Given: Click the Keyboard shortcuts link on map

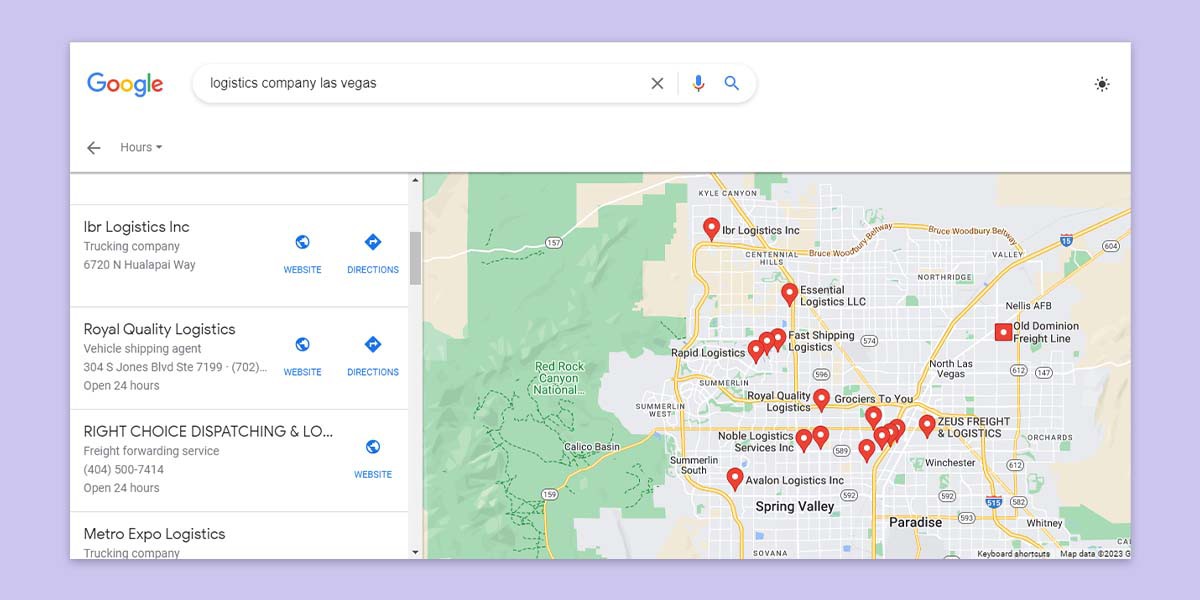Looking at the screenshot, I should [x=1013, y=554].
